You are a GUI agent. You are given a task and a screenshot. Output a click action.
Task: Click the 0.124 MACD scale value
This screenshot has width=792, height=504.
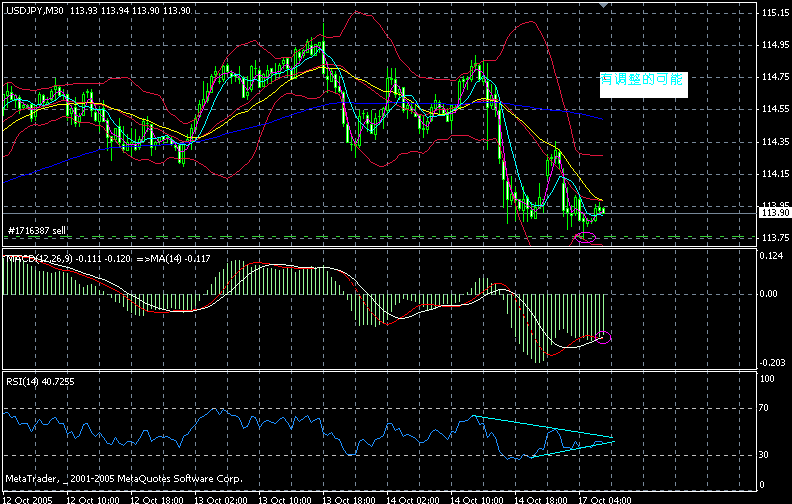[x=771, y=256]
